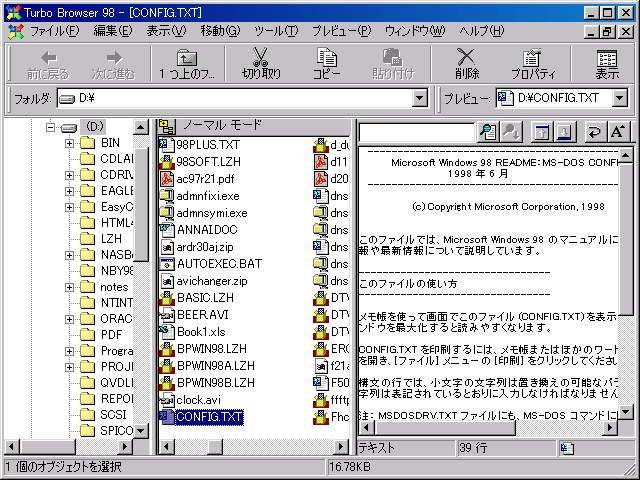This screenshot has width=640, height=480.
Task: Click preview pane horizontal scroll right arrow
Action: point(610,428)
